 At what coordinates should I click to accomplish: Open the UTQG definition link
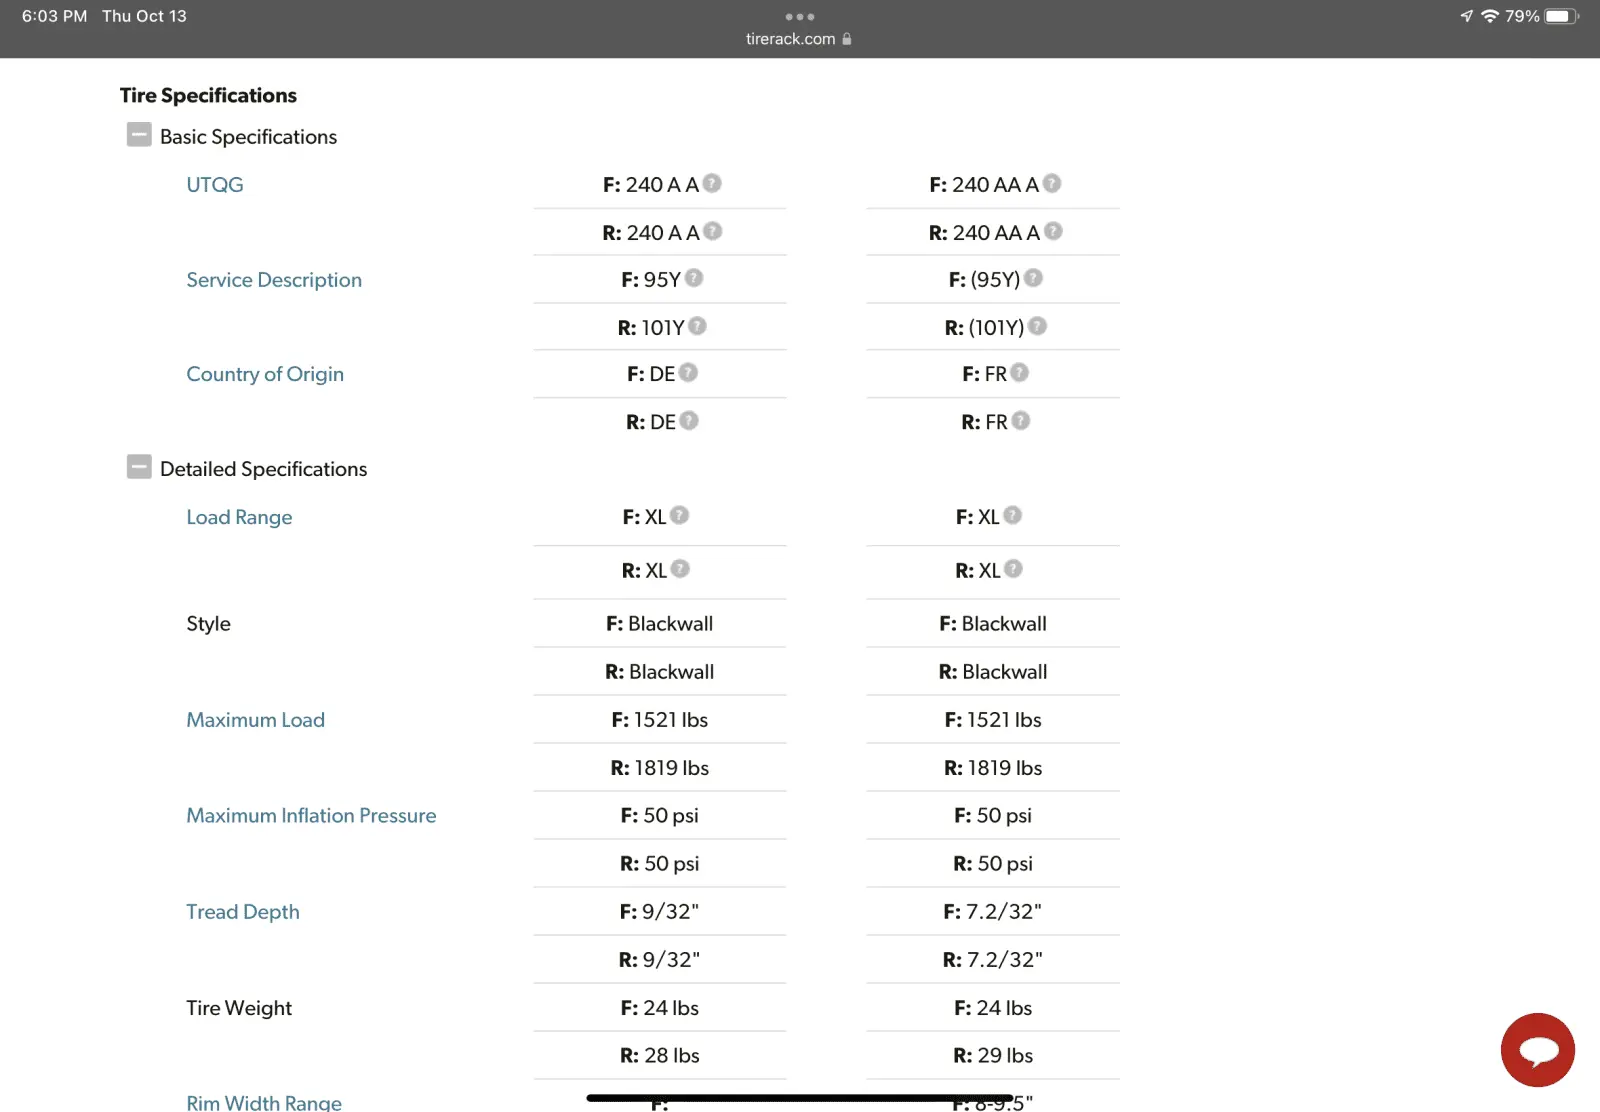[x=214, y=185]
